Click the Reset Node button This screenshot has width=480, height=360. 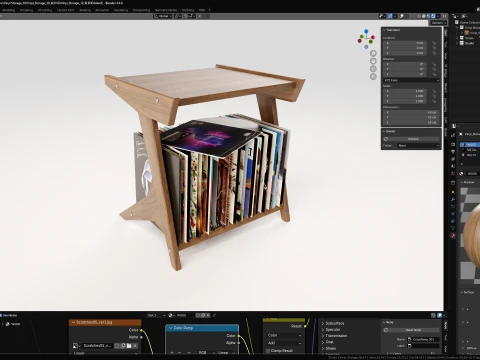click(x=411, y=330)
